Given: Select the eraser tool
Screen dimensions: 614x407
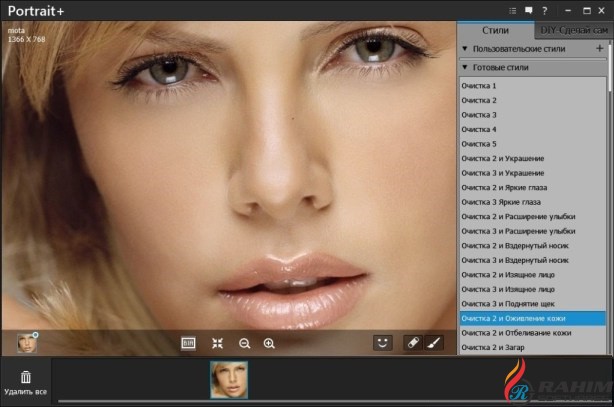Looking at the screenshot, I should [412, 342].
